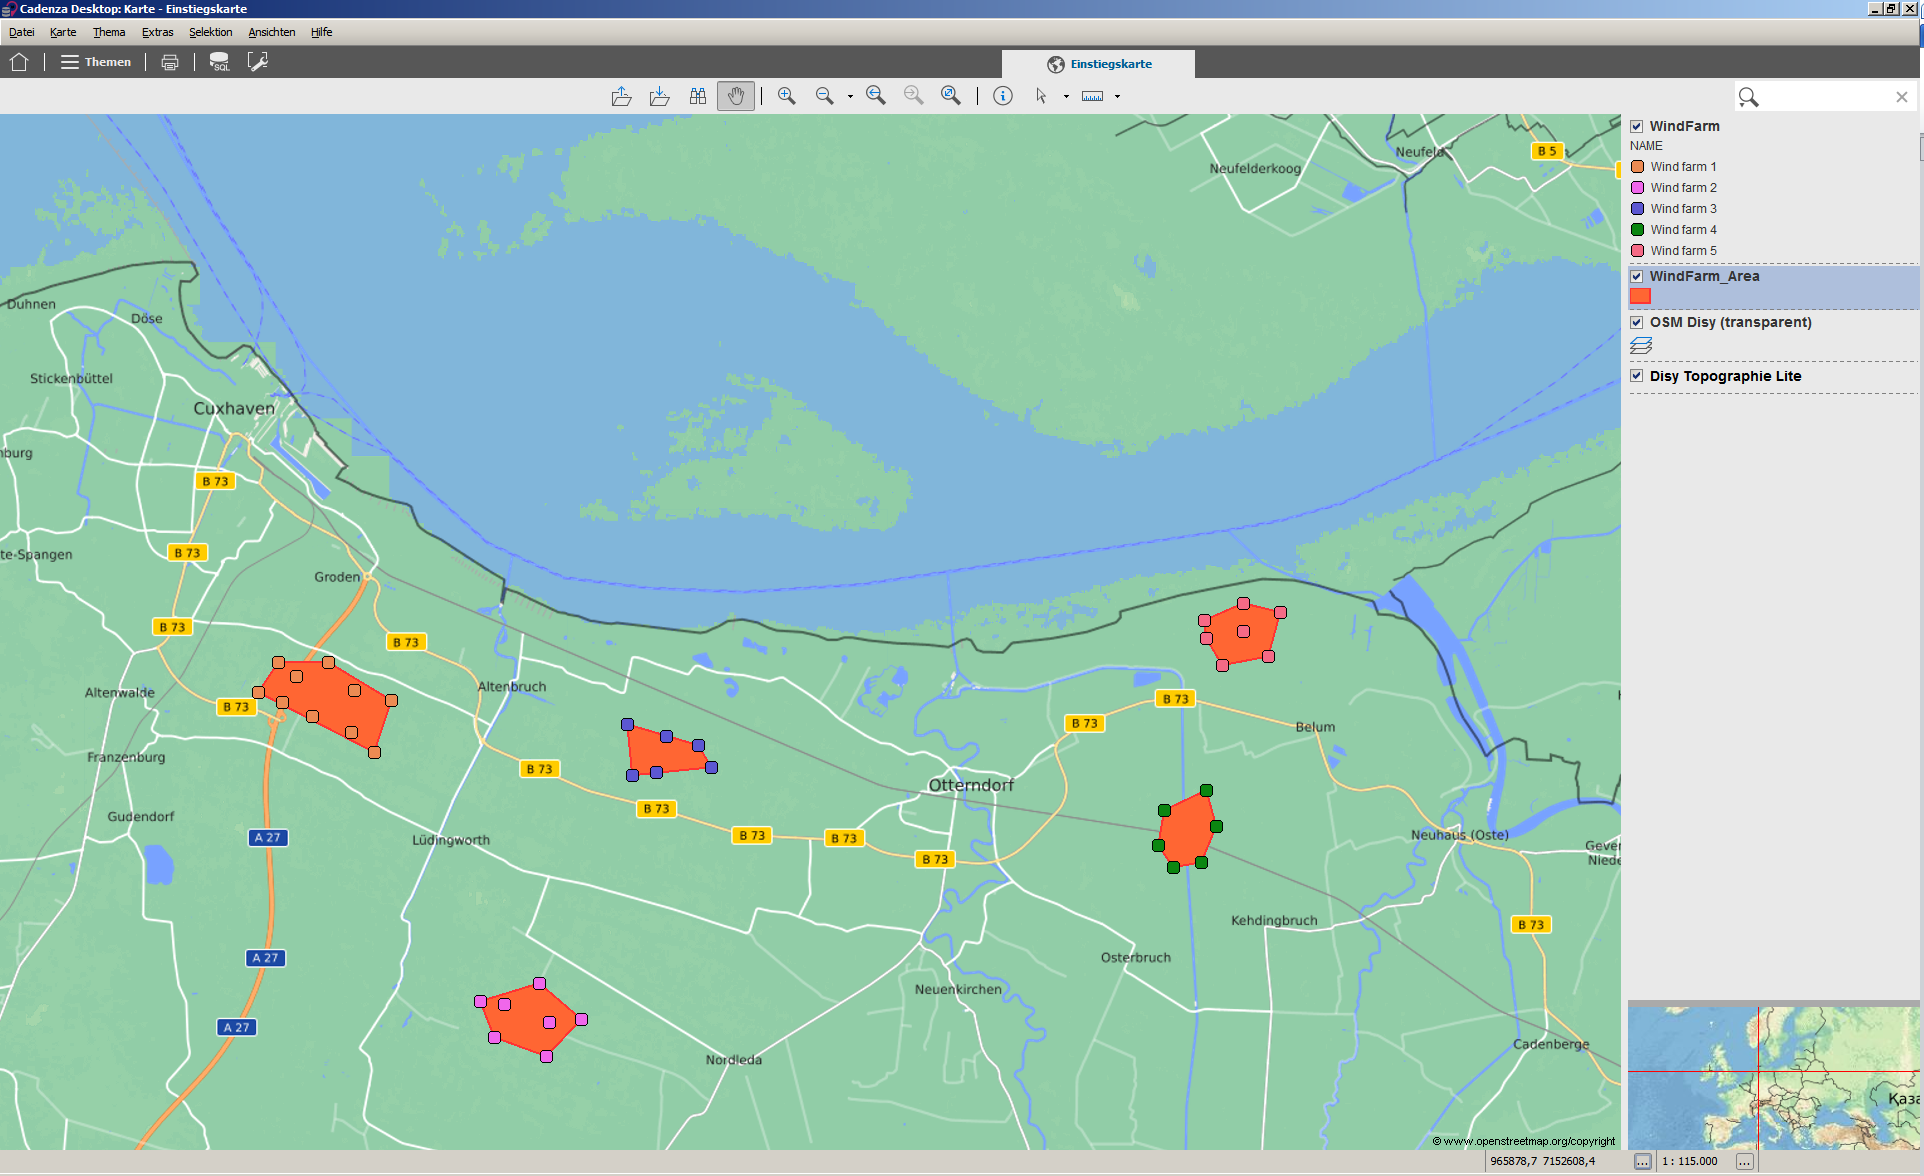This screenshot has height=1176, width=1924.
Task: Open scale options button next to 1 : 115.000
Action: 1745,1161
